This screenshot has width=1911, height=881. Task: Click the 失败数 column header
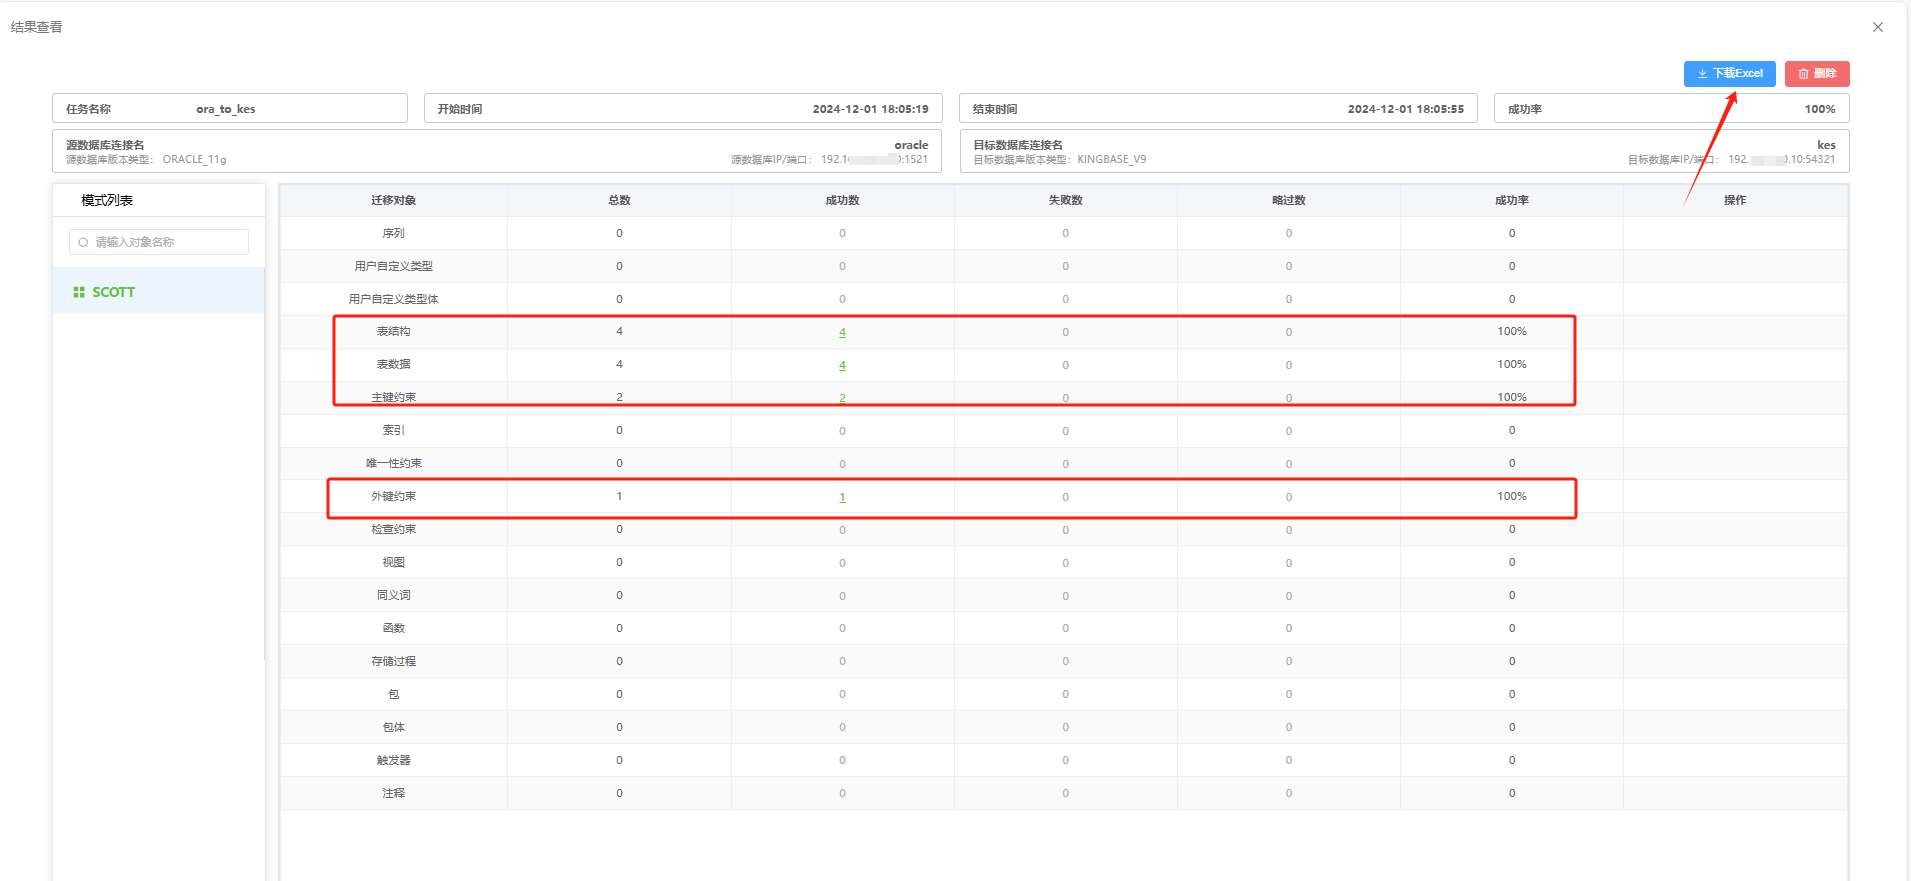1065,200
